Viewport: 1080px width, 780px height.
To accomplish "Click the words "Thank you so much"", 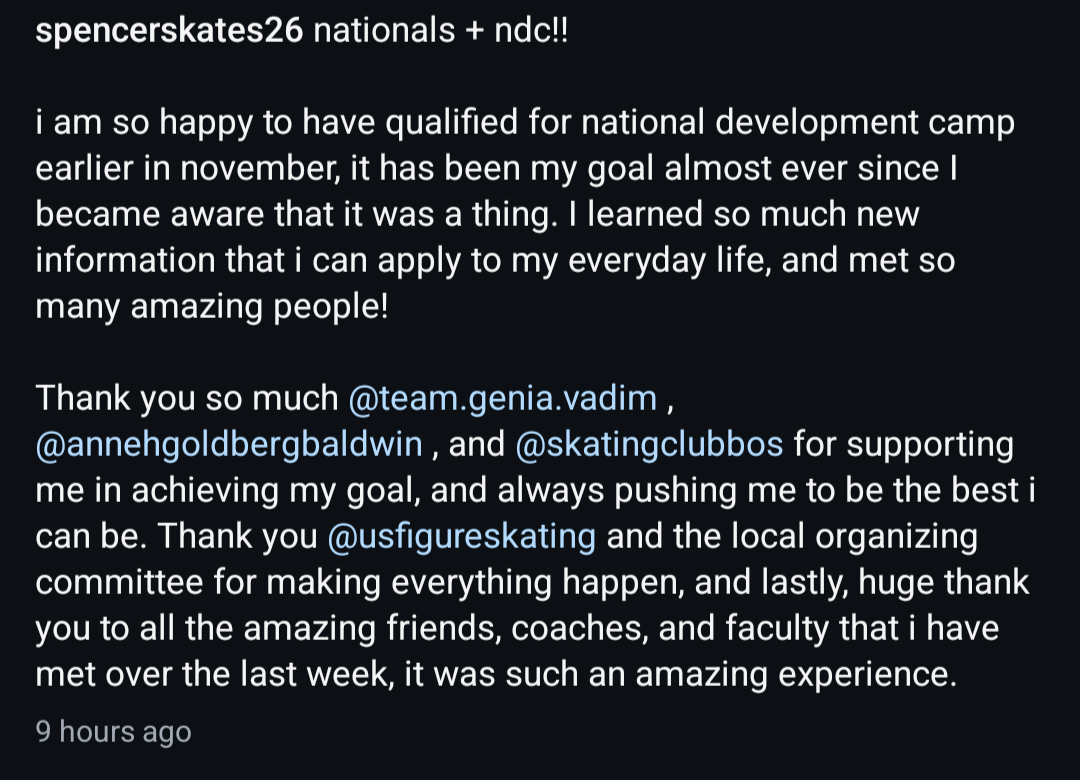I will [x=187, y=398].
